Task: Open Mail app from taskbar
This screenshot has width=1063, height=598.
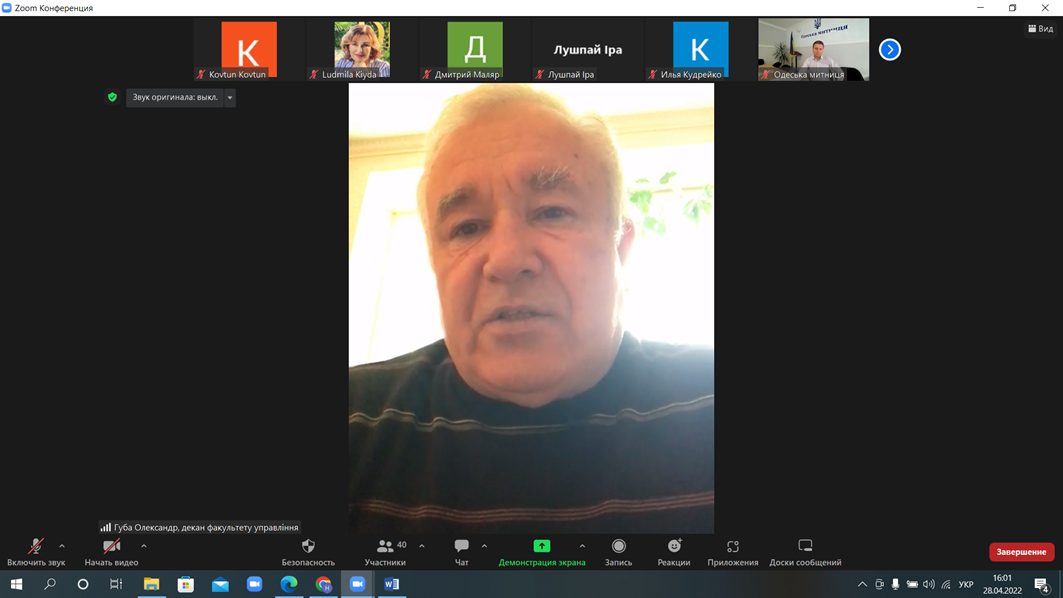Action: pos(220,584)
